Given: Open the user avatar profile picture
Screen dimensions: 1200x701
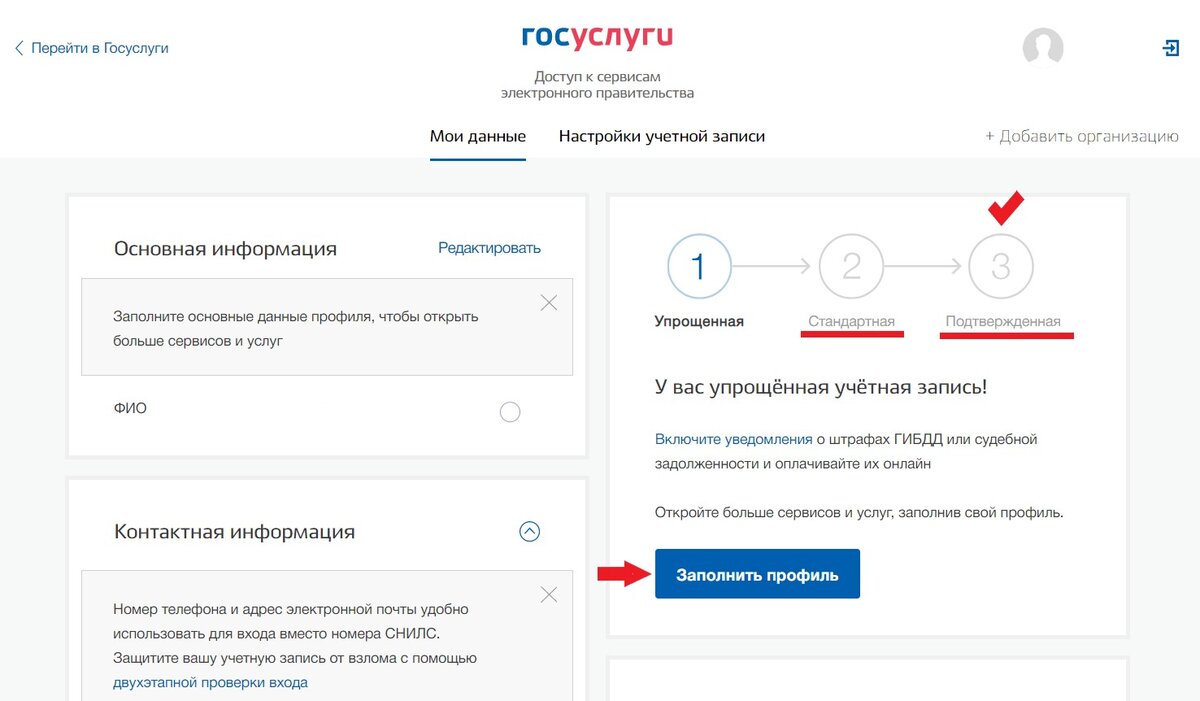Looking at the screenshot, I should (x=1043, y=47).
